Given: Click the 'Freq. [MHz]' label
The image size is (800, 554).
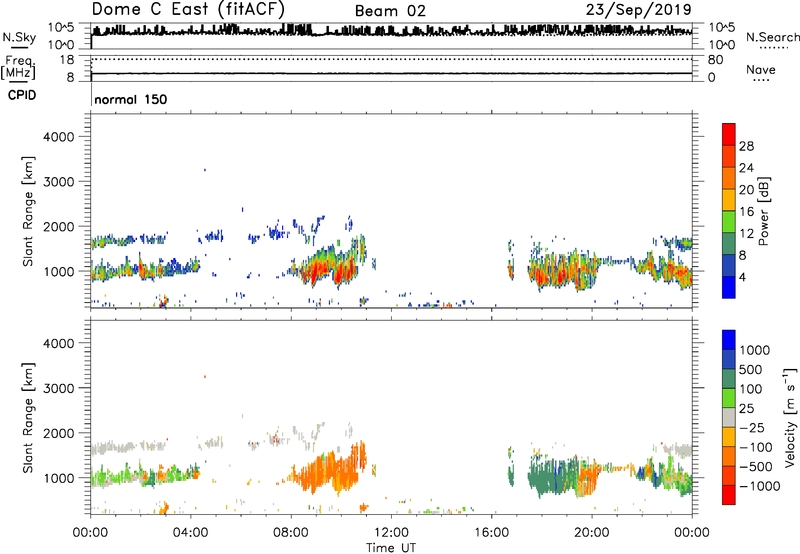Looking at the screenshot, I should pyautogui.click(x=18, y=67).
